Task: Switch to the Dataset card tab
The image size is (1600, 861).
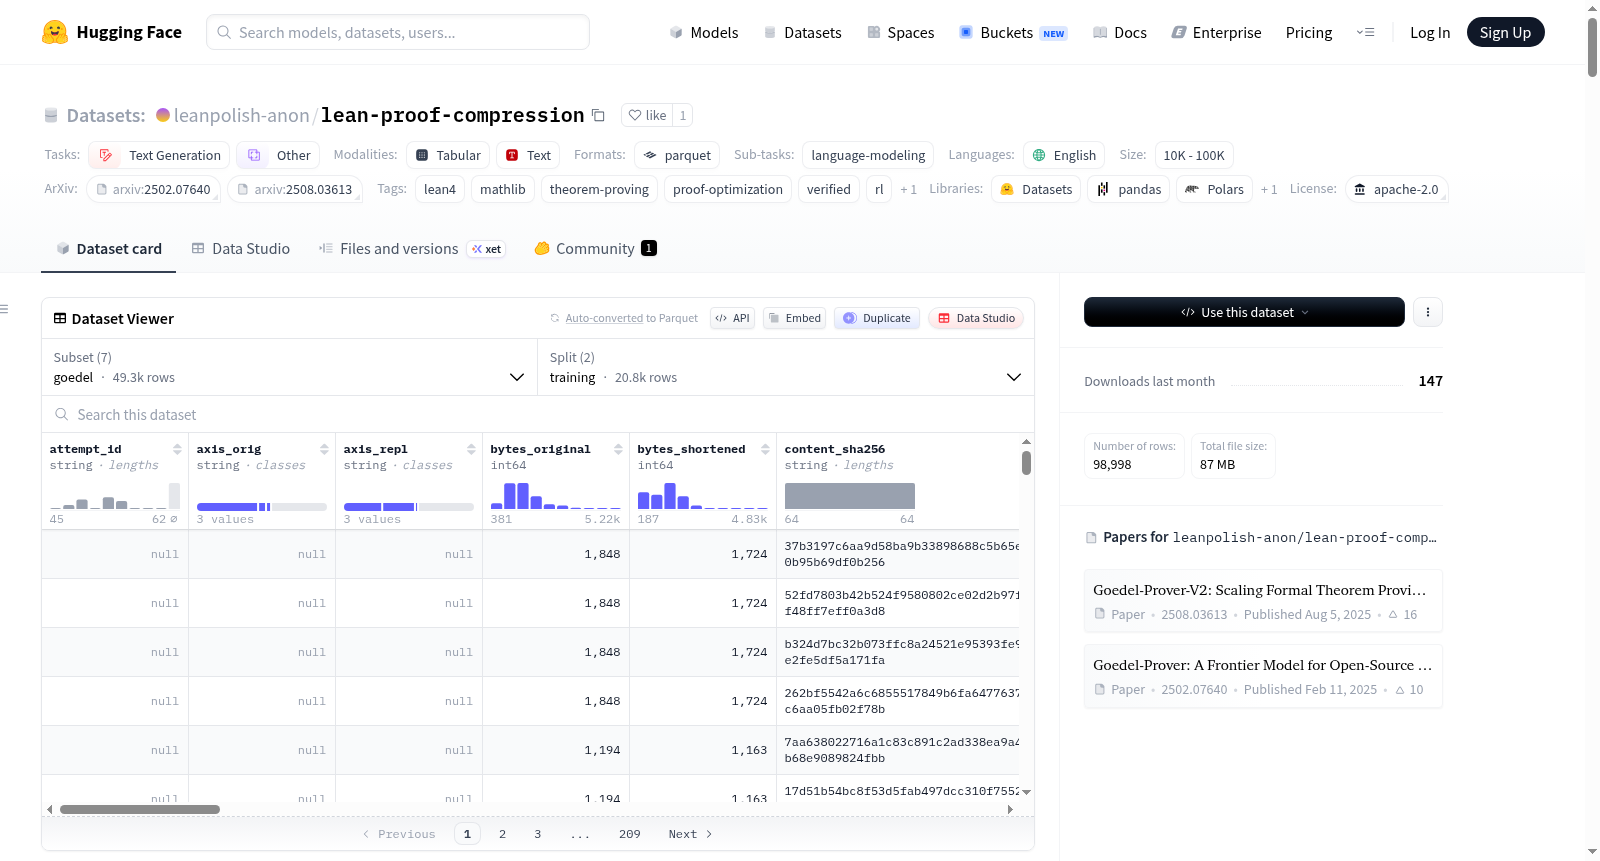Action: pyautogui.click(x=109, y=249)
